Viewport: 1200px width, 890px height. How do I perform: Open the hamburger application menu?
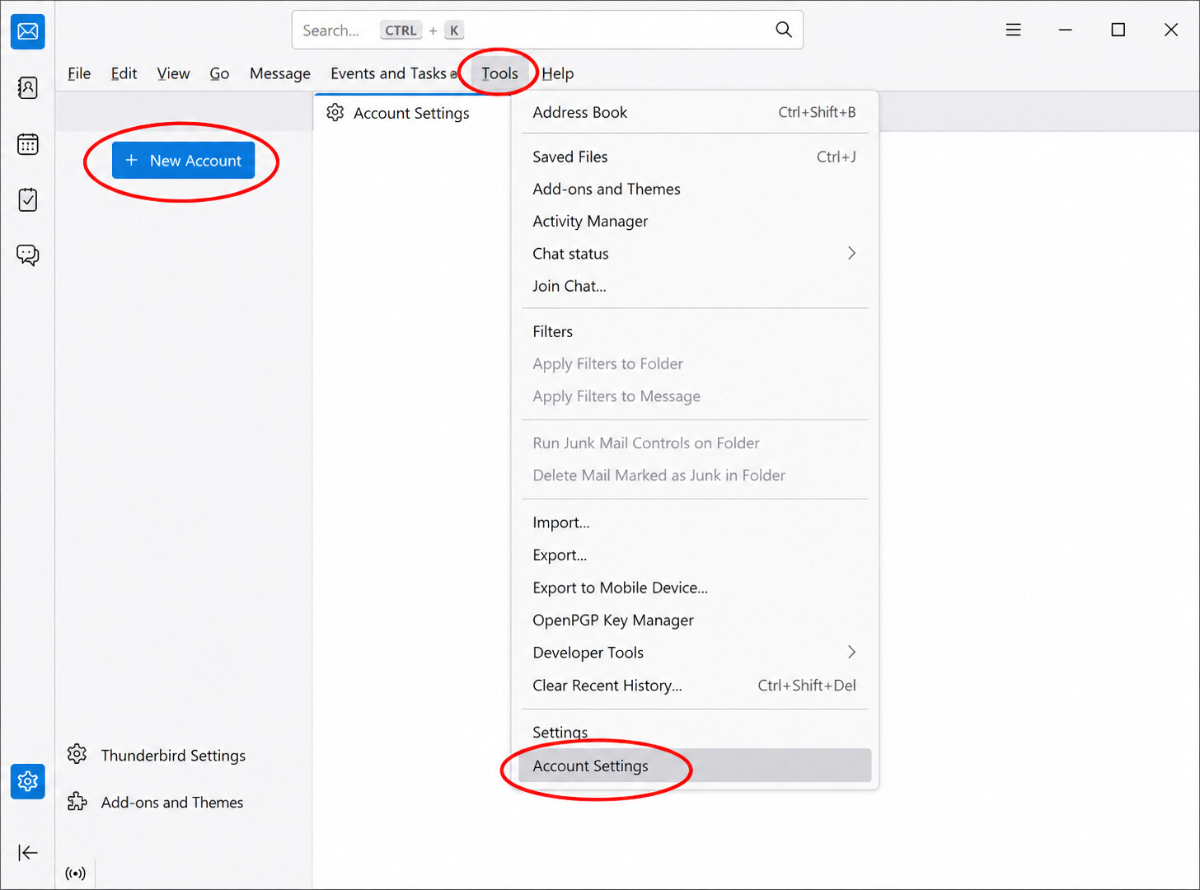pyautogui.click(x=1013, y=30)
